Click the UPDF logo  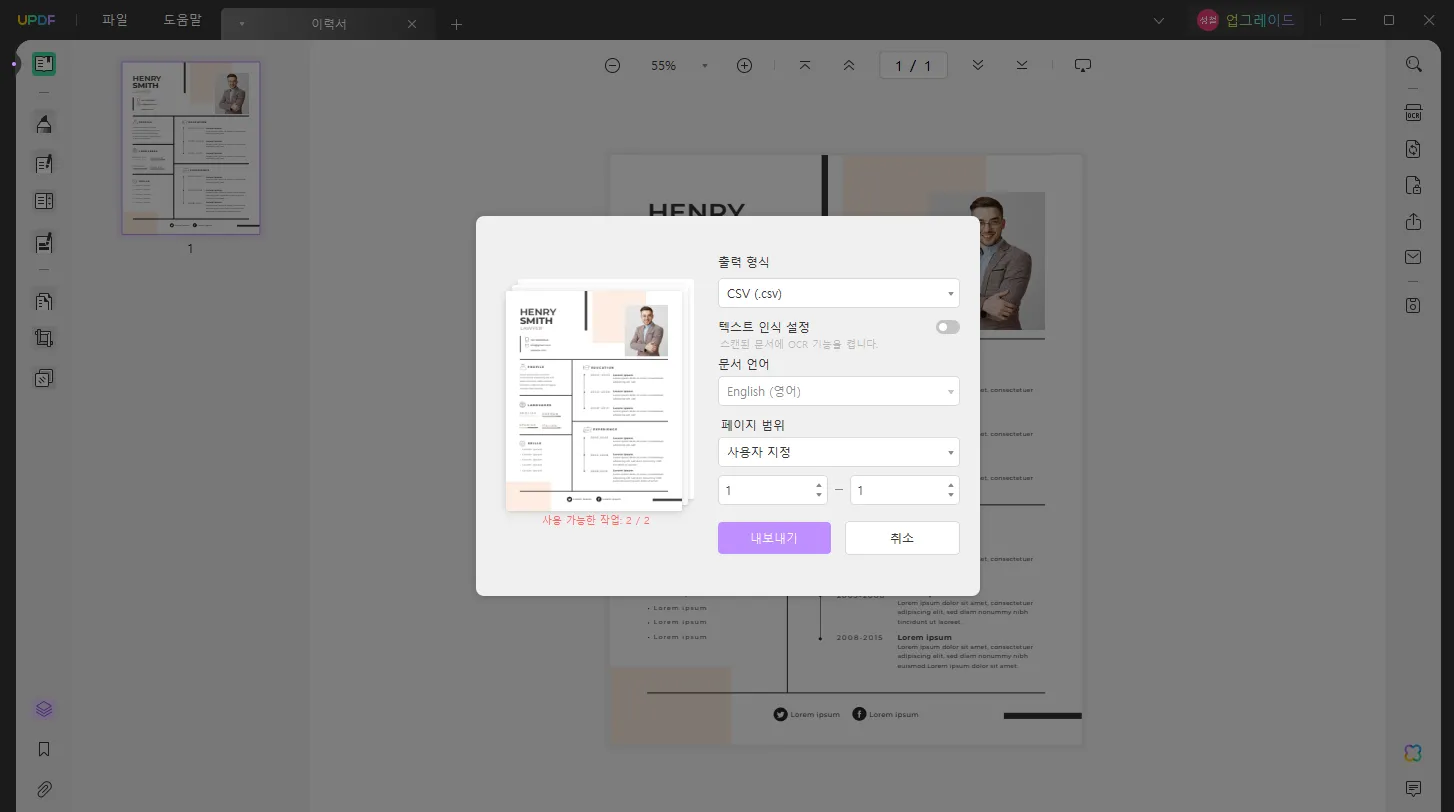(36, 20)
